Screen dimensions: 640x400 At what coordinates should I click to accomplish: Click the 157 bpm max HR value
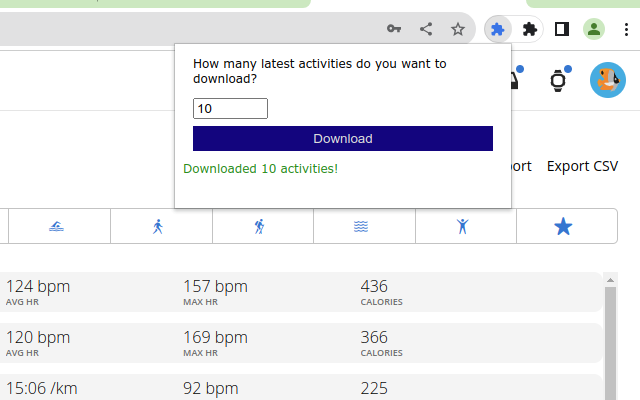coord(216,287)
